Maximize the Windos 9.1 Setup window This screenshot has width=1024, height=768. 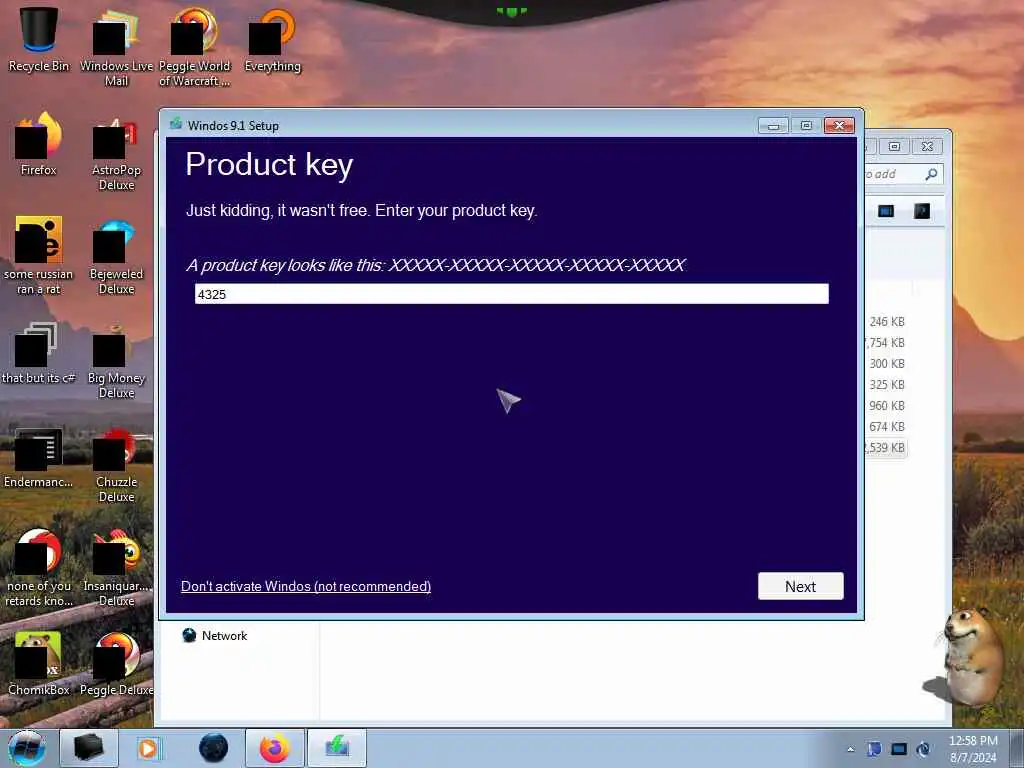[x=807, y=125]
